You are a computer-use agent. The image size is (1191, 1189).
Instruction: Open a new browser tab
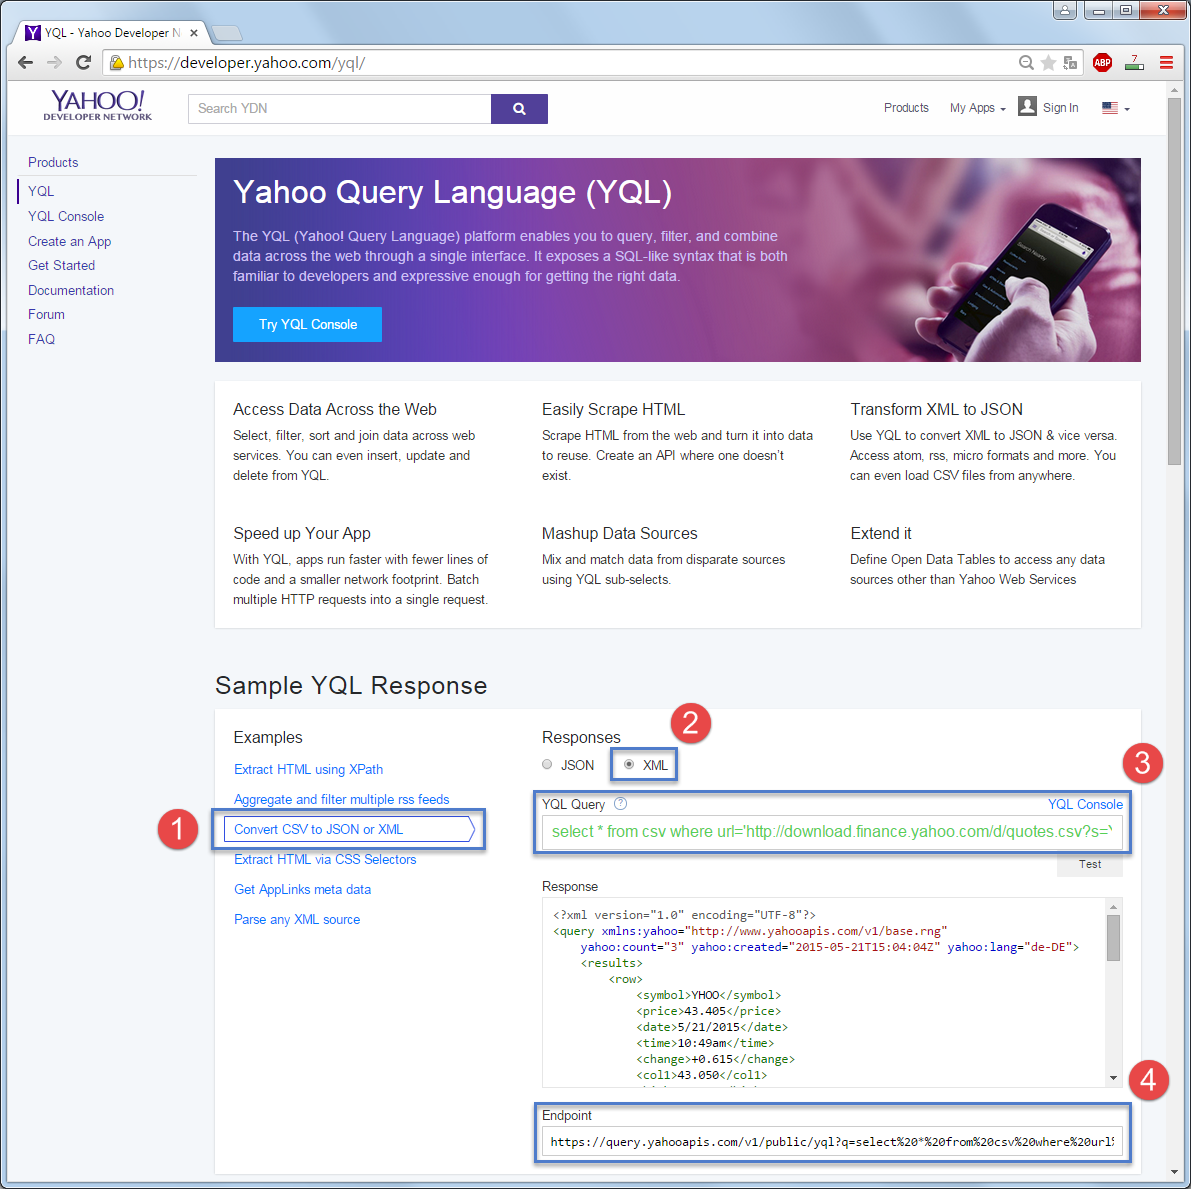click(226, 33)
